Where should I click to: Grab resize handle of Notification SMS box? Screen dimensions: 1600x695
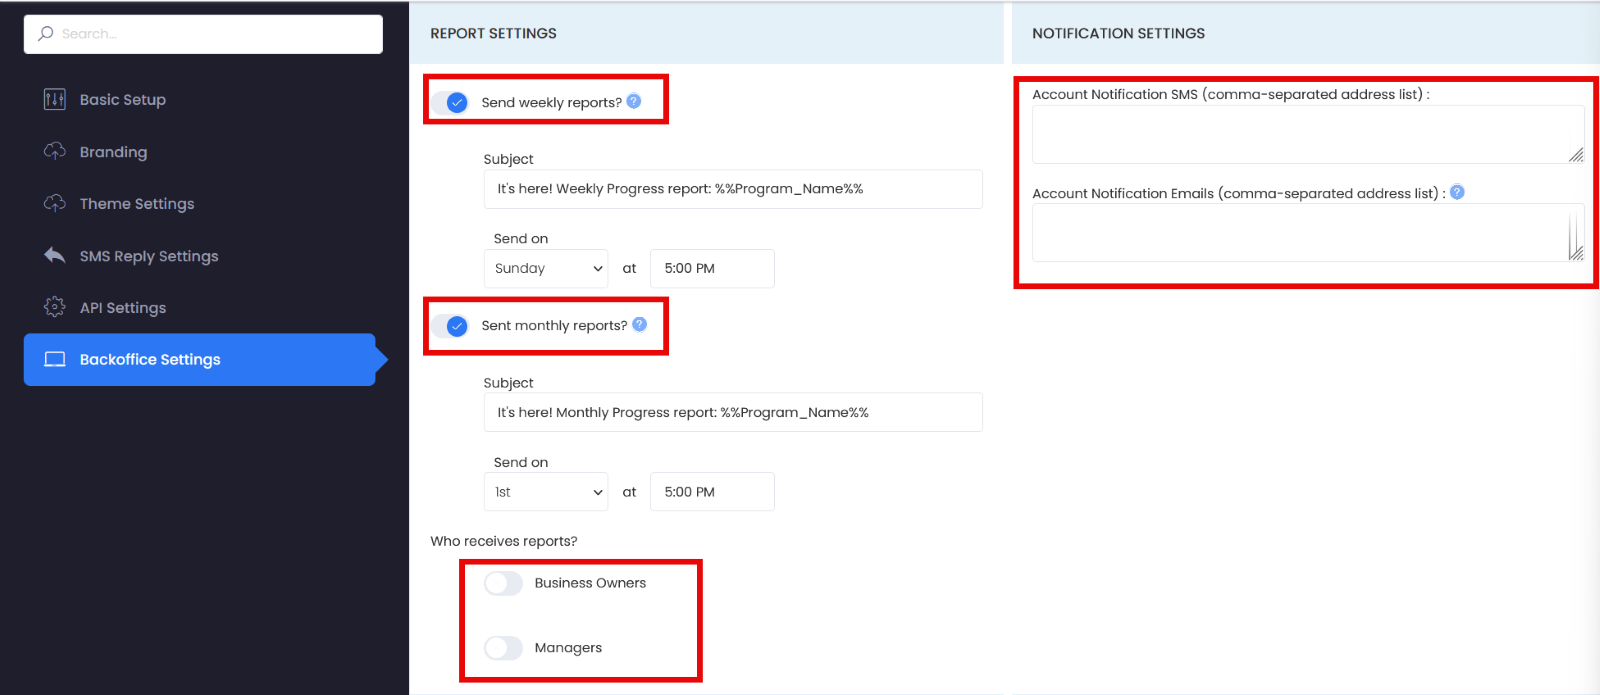click(1576, 155)
